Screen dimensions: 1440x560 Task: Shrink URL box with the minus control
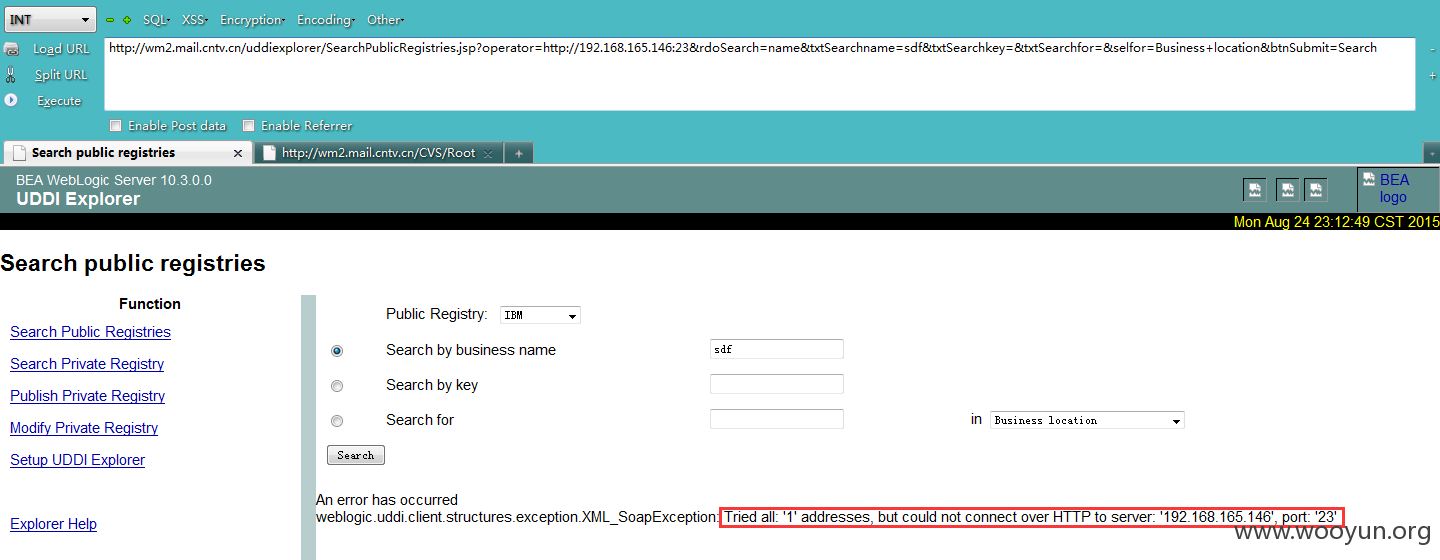[1432, 48]
